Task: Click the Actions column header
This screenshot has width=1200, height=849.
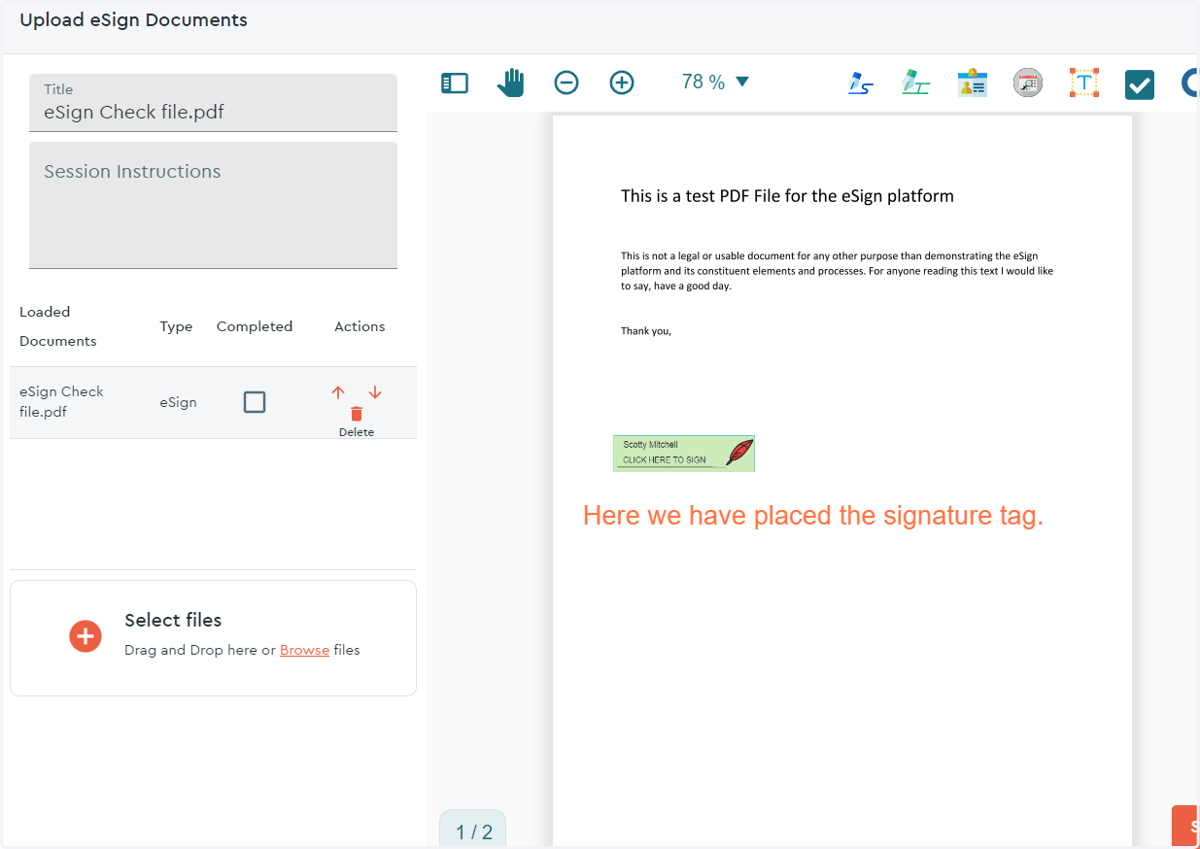Action: pos(360,326)
